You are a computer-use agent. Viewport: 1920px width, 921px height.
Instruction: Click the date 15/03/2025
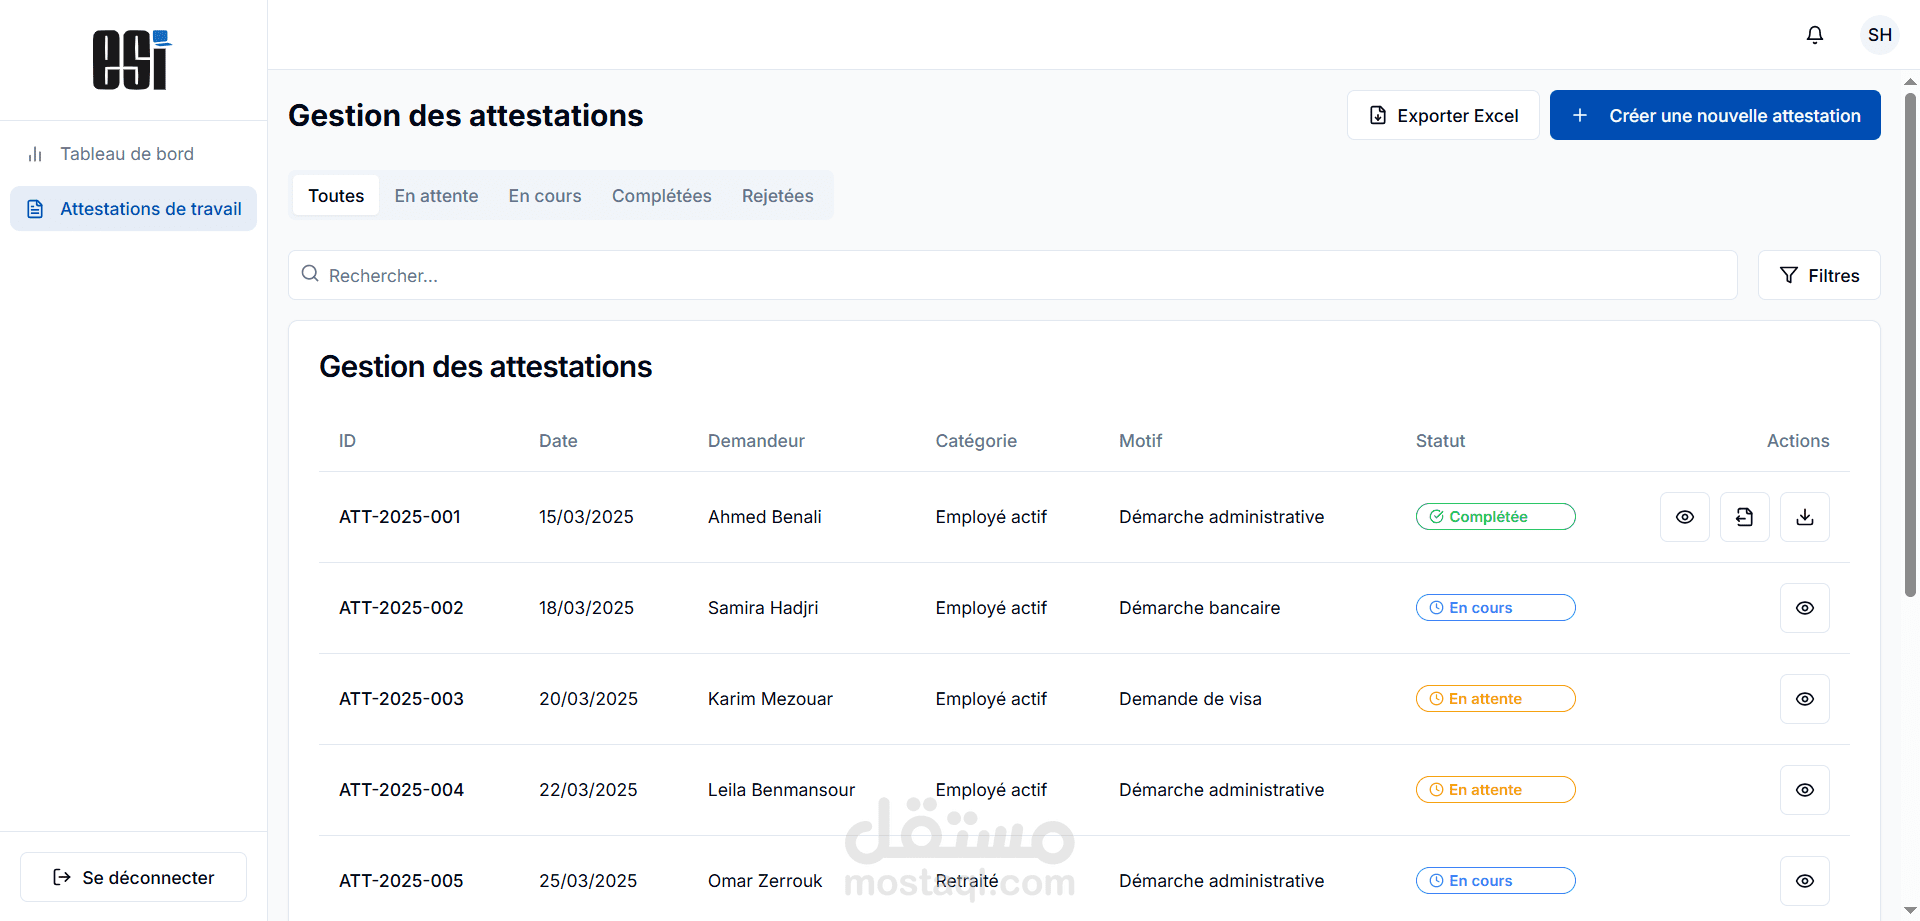[586, 517]
